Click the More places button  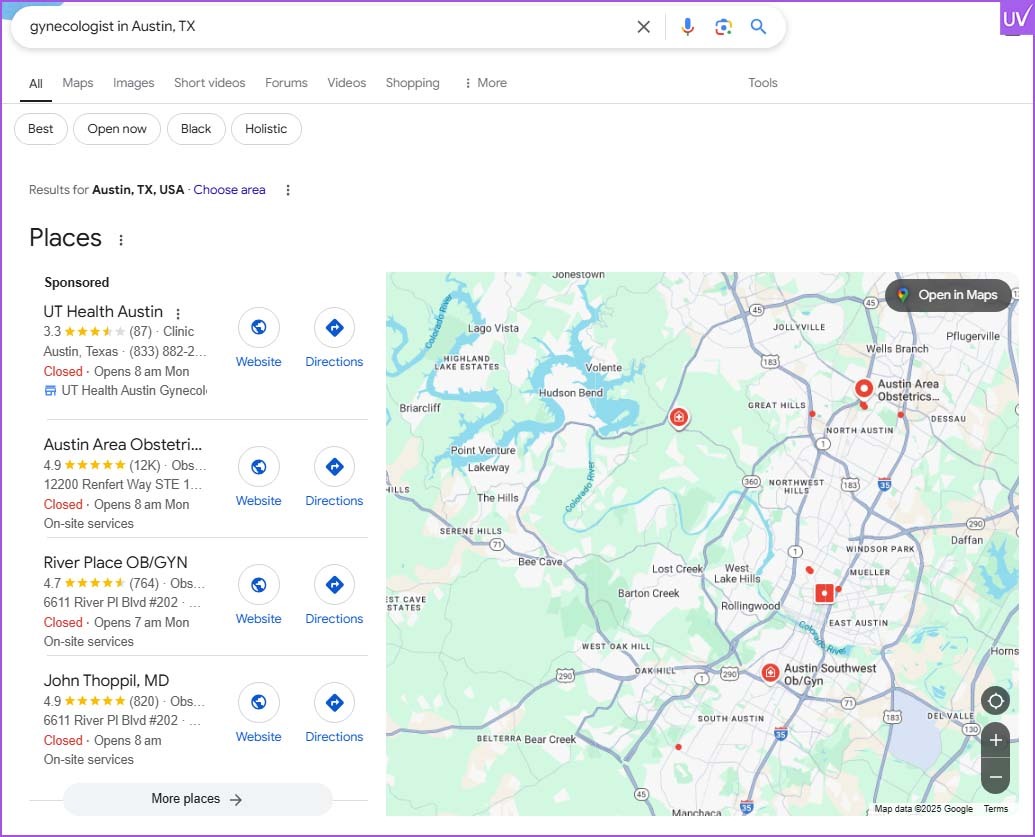(197, 799)
